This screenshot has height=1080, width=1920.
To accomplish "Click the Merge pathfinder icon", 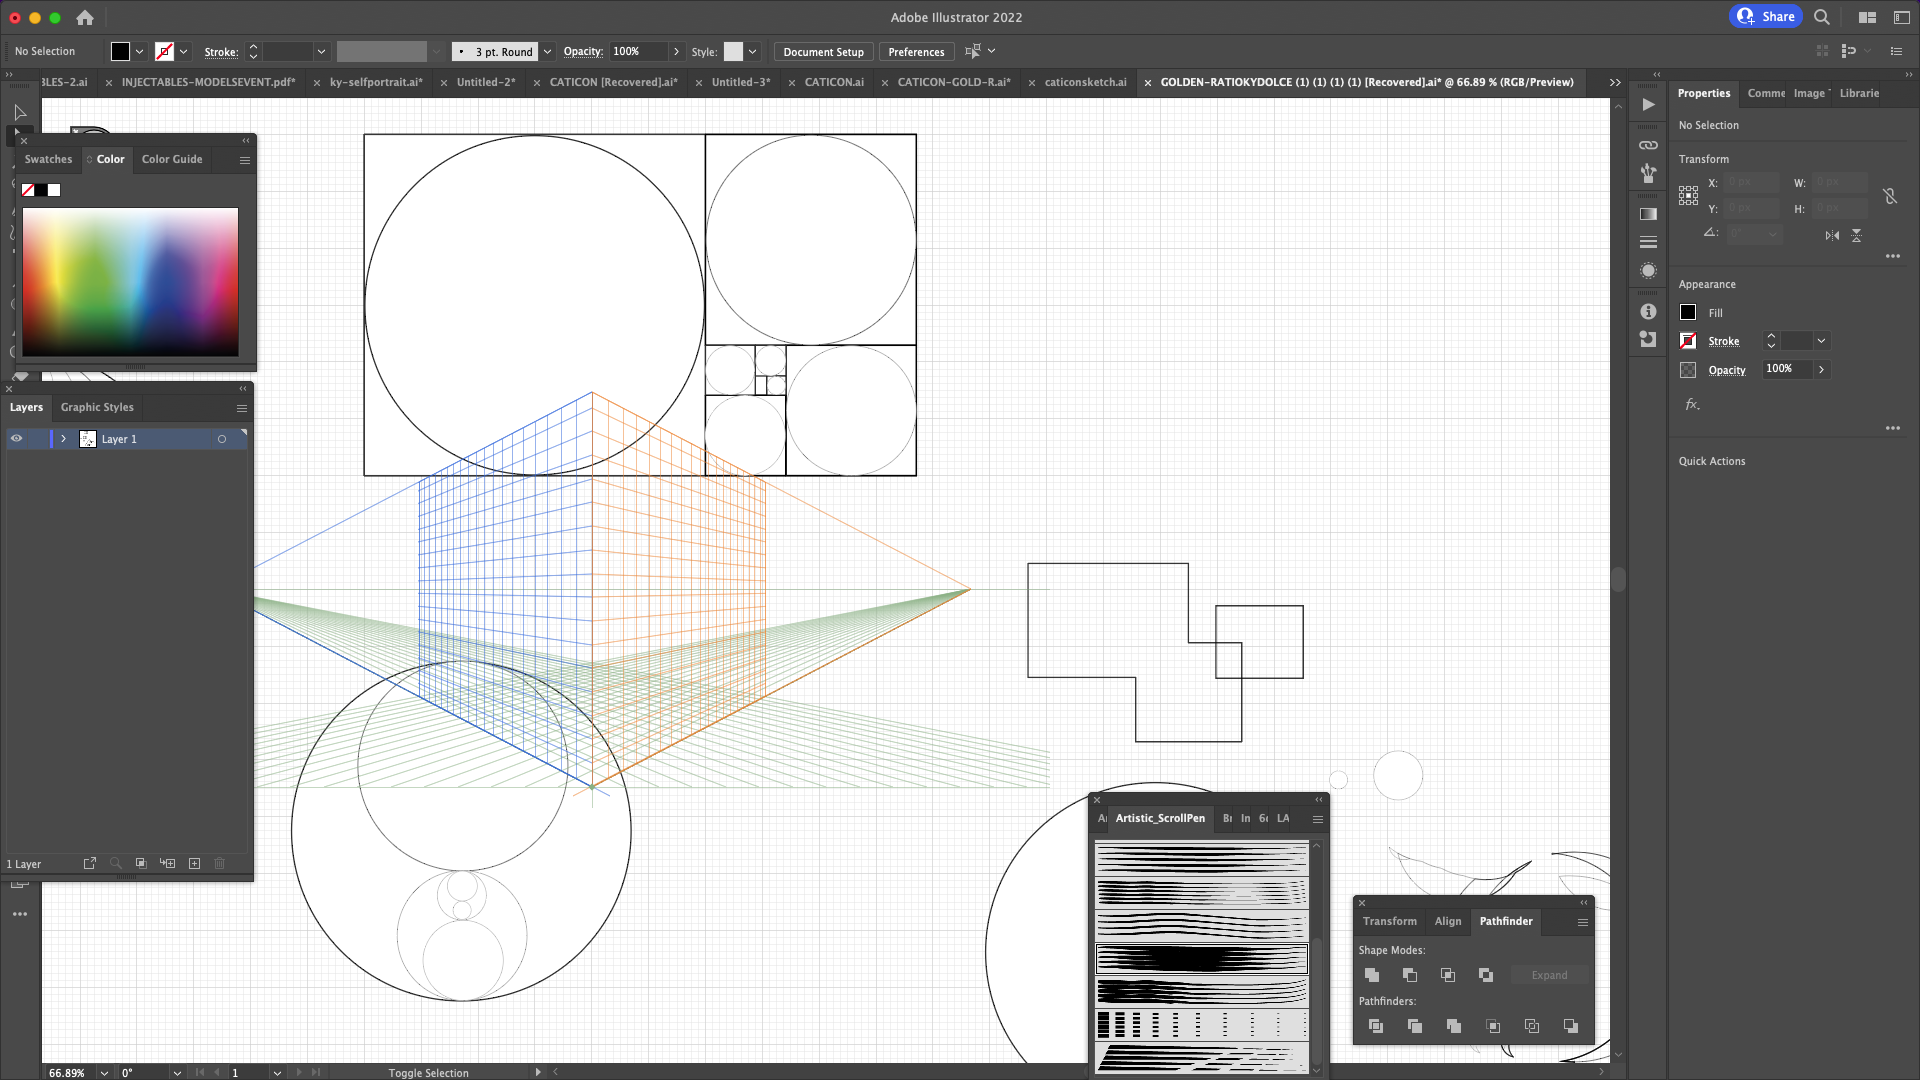I will pyautogui.click(x=1454, y=1026).
